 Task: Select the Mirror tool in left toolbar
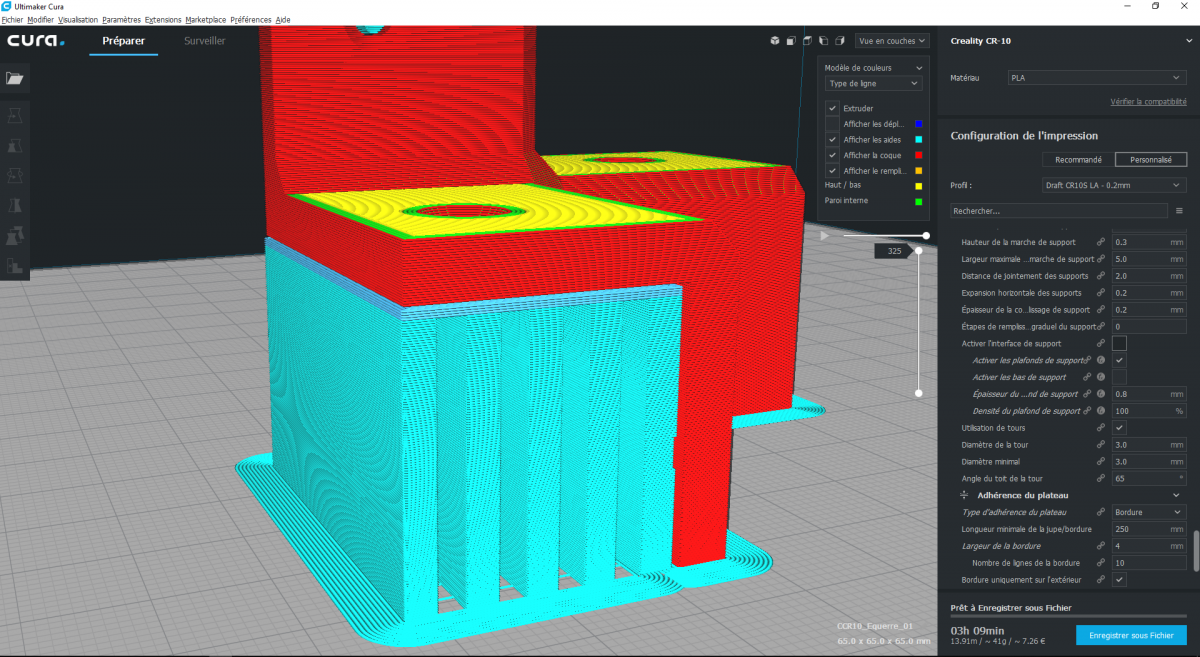15,206
